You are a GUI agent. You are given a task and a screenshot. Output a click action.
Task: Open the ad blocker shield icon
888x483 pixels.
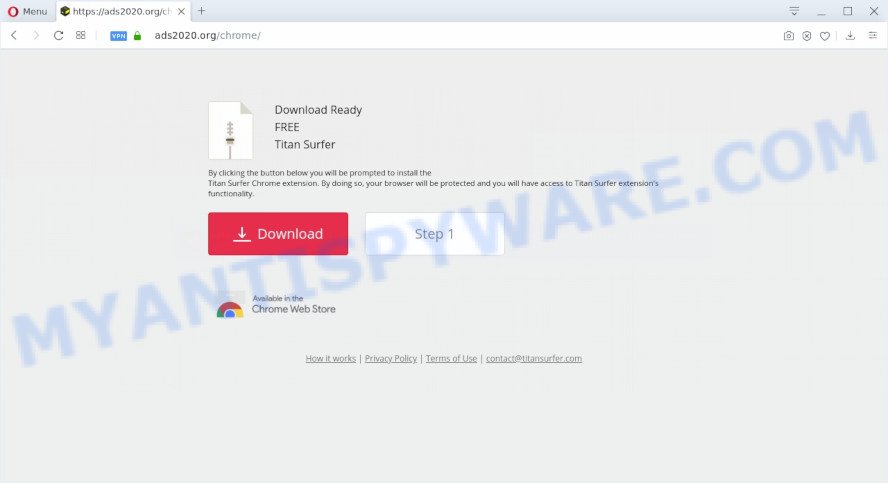pyautogui.click(x=806, y=36)
